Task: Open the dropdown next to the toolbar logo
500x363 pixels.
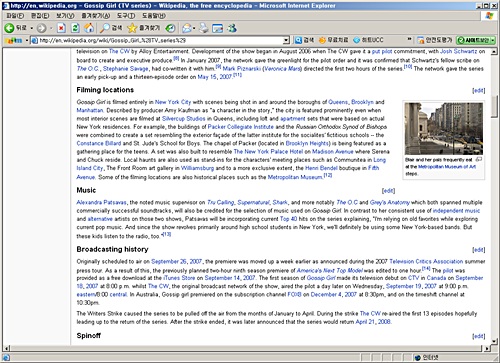Action: [27, 41]
